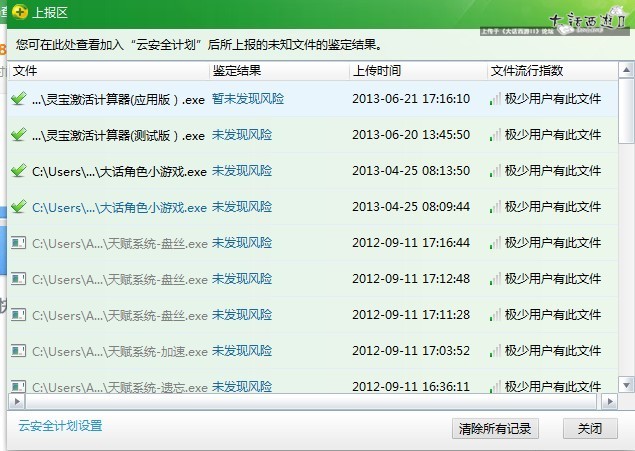The height and width of the screenshot is (451, 635).
Task: Open 未发现风险 link in 17:16:44 row
Action: pyautogui.click(x=242, y=243)
